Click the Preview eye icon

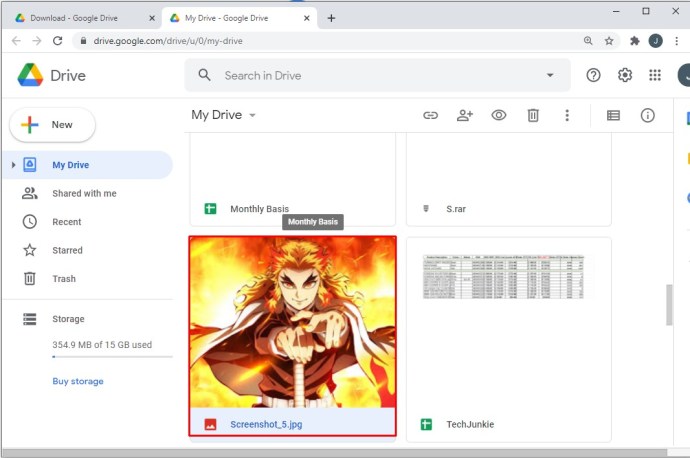499,115
